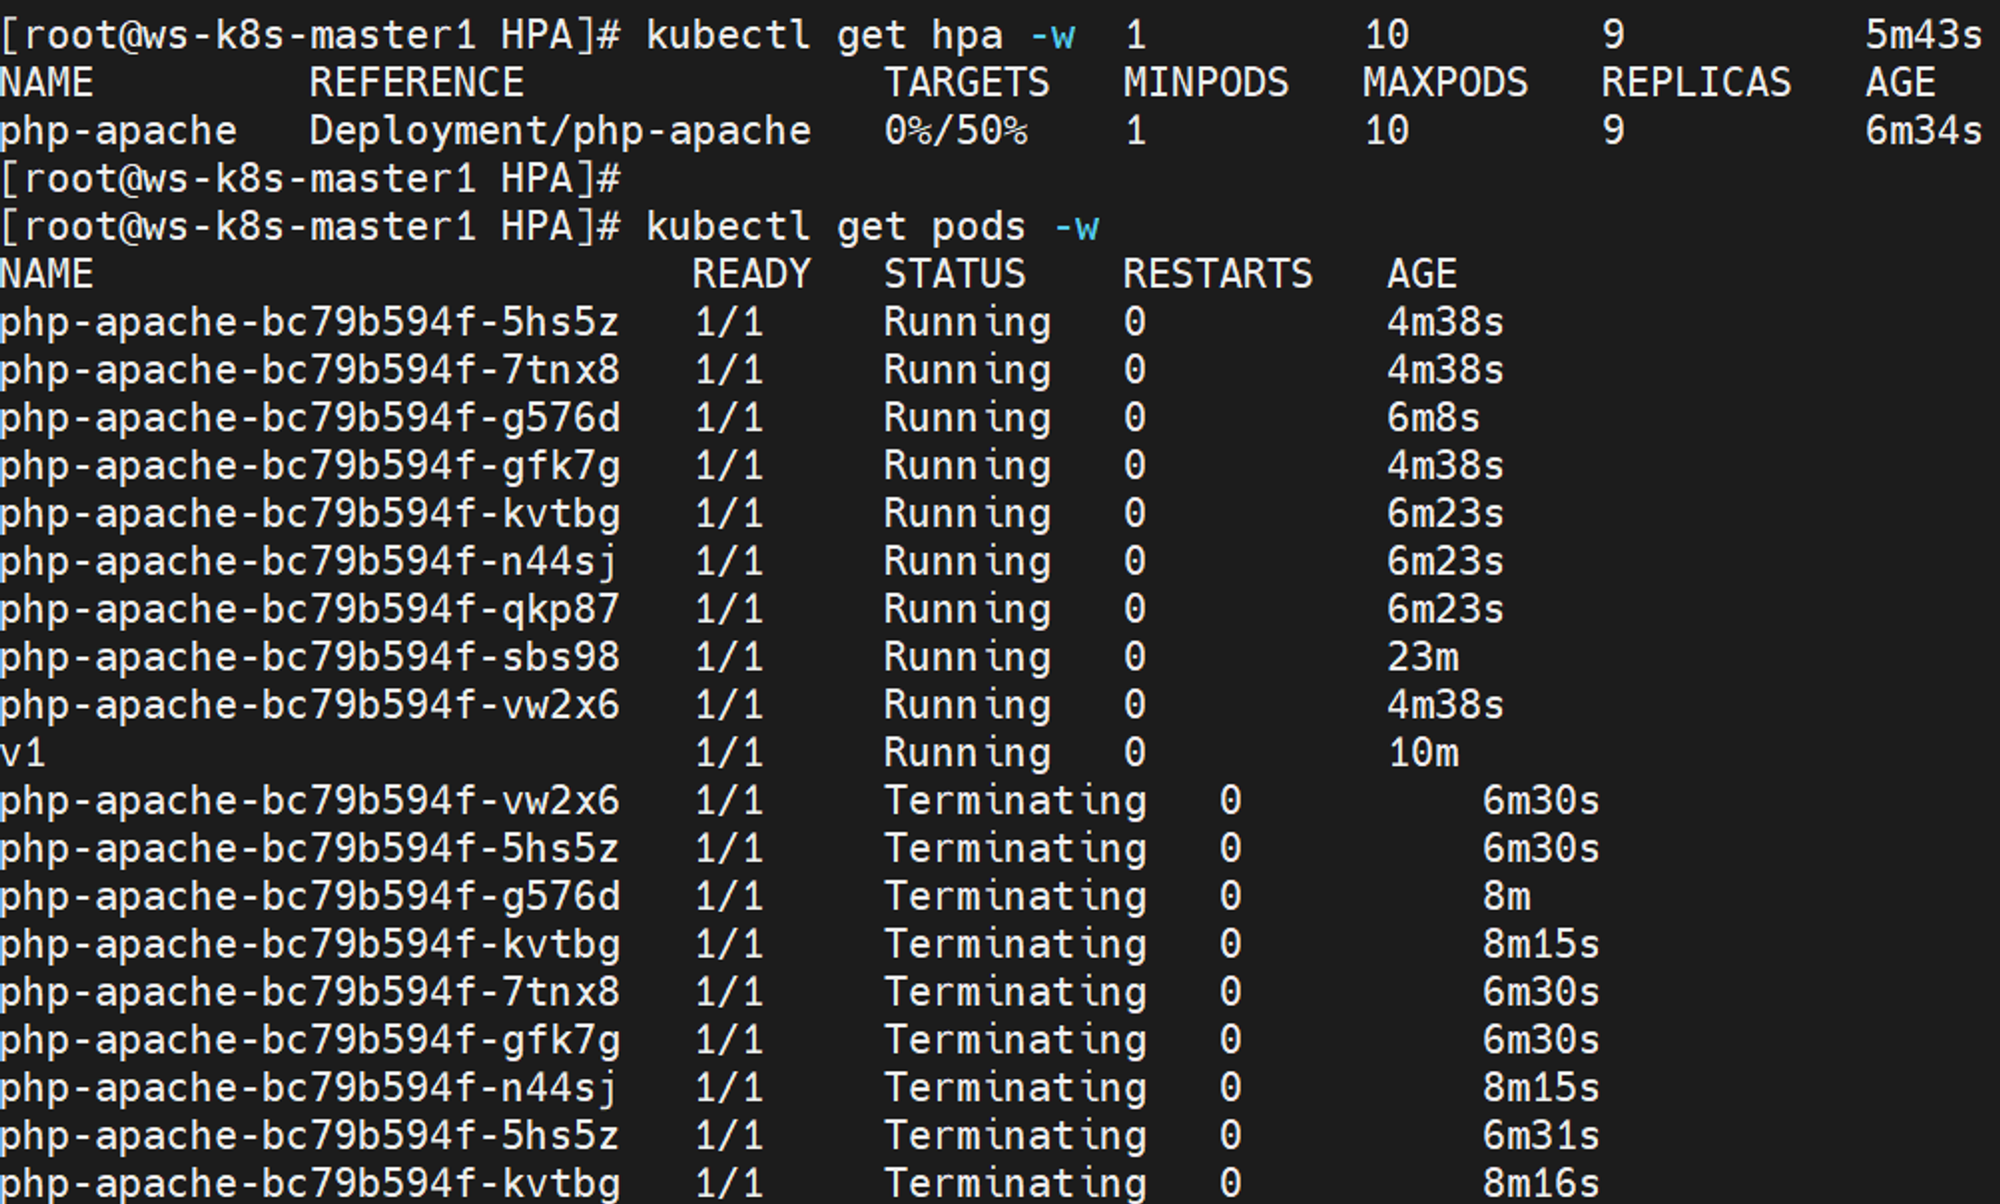Screen dimensions: 2000x1204
Task: Click the TARGETS column header
Action: [x=966, y=83]
